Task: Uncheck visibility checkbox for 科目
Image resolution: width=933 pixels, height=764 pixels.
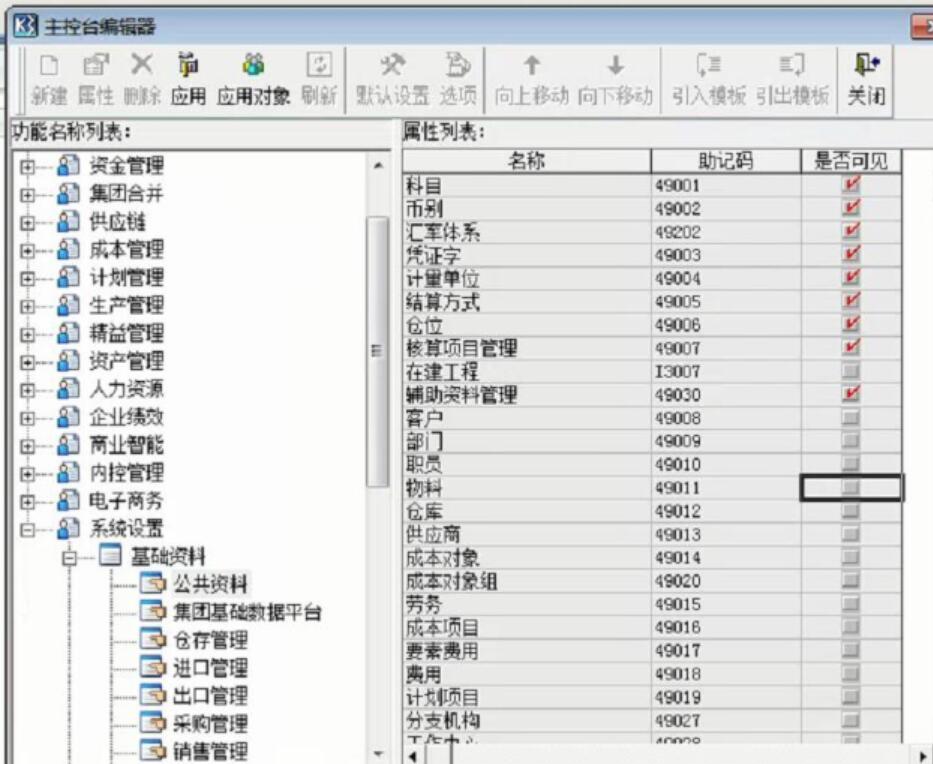Action: pos(851,186)
